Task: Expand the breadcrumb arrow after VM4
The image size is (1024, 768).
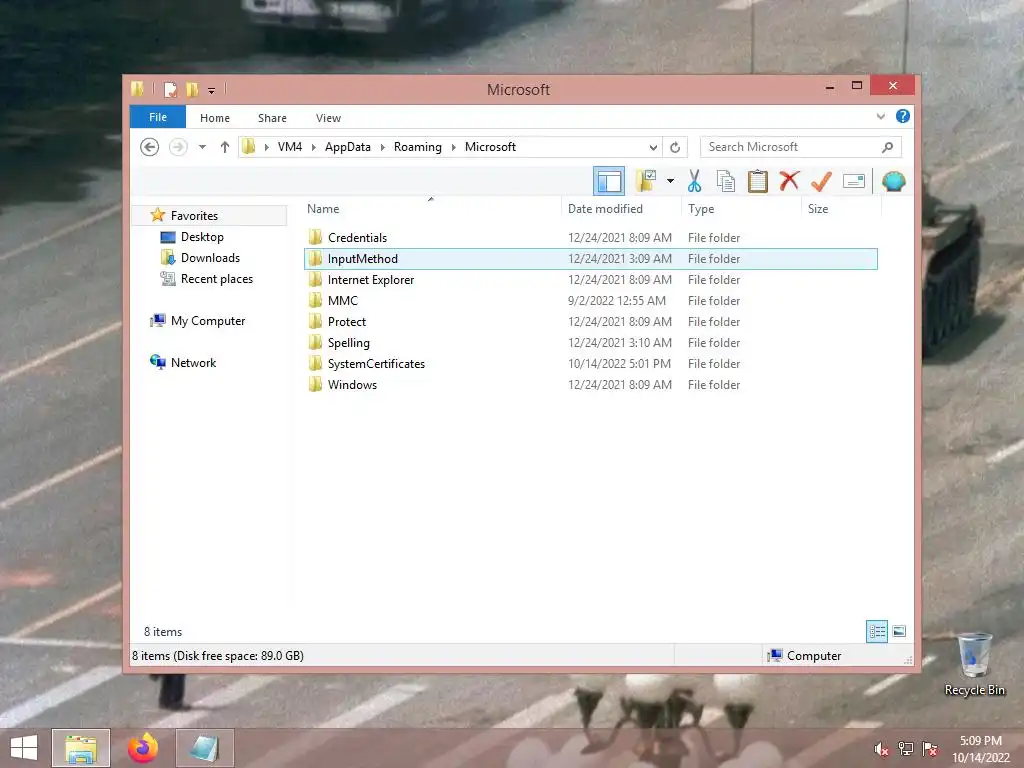Action: (313, 147)
